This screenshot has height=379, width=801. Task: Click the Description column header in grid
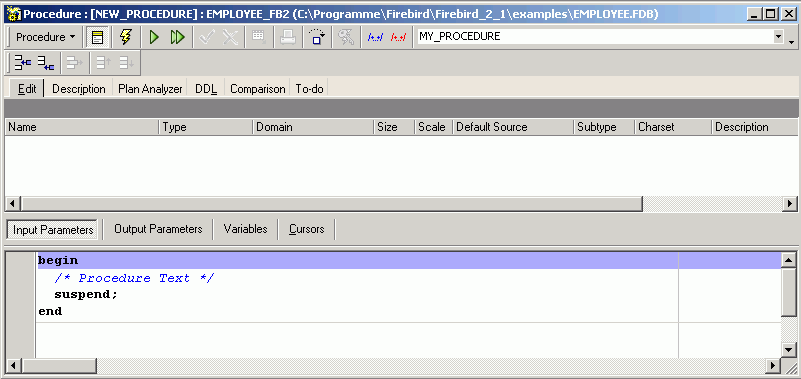pyautogui.click(x=755, y=127)
